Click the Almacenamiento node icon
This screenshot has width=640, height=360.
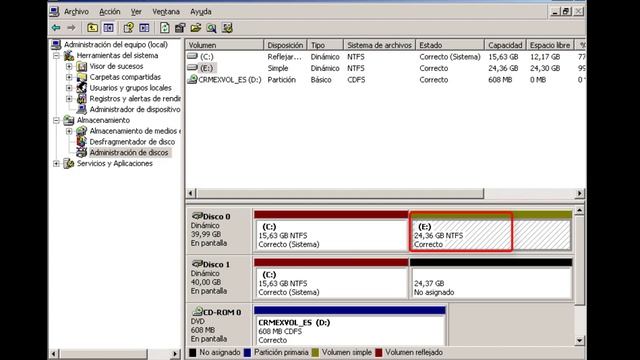69,120
